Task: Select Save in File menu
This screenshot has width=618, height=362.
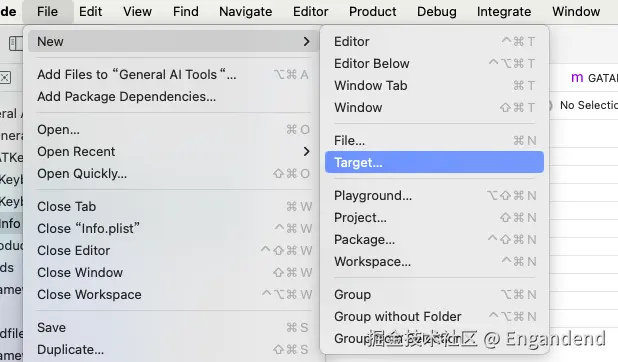Action: 173,327
